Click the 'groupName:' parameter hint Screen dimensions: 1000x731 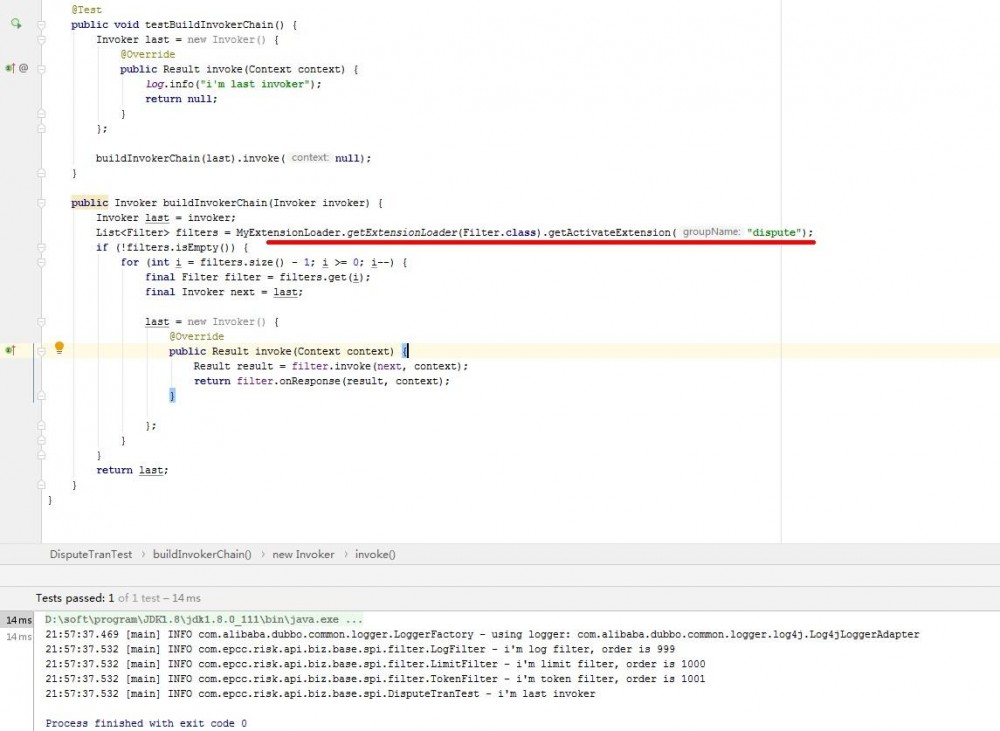(711, 232)
